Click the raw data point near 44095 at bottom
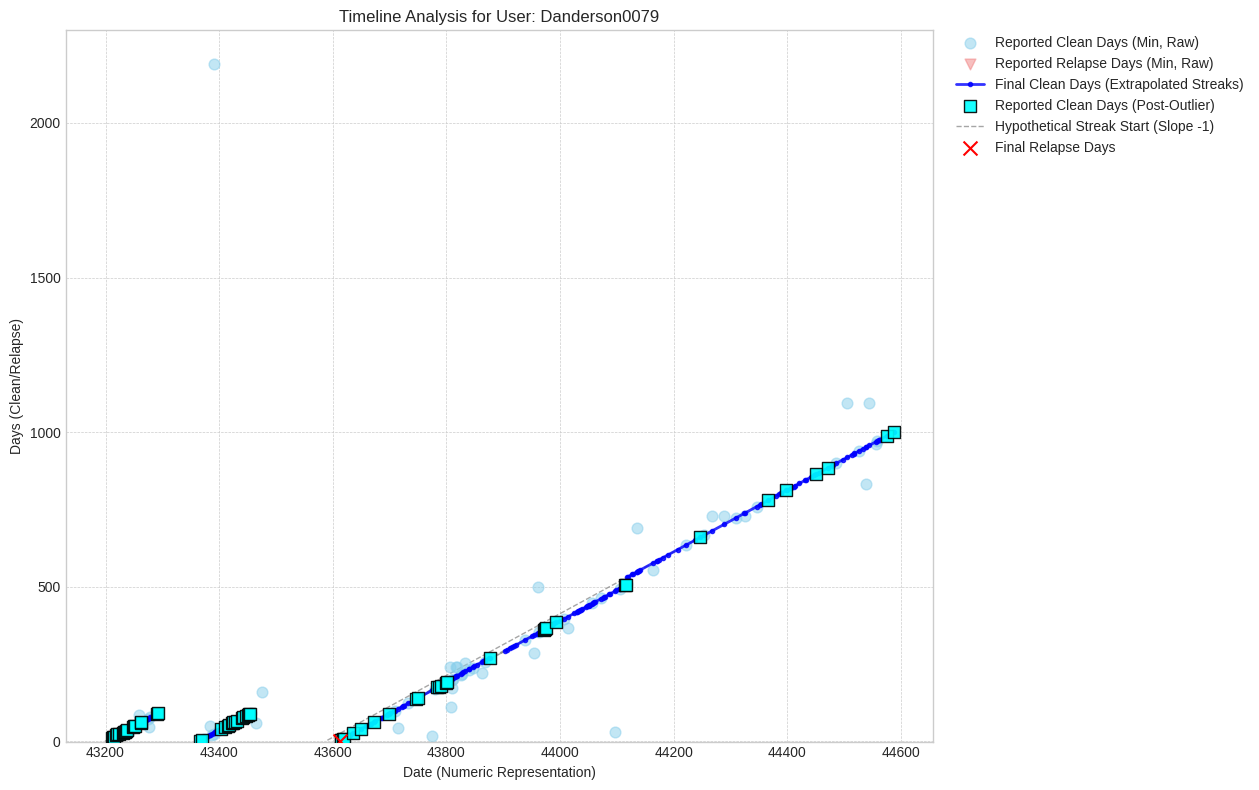Image resolution: width=1259 pixels, height=790 pixels. [615, 732]
